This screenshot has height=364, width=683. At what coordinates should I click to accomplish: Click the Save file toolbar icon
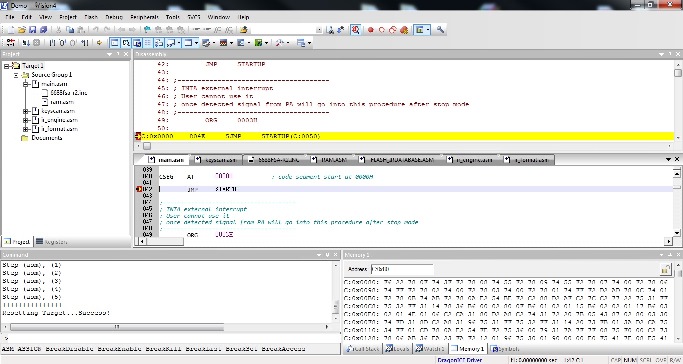click(32, 30)
